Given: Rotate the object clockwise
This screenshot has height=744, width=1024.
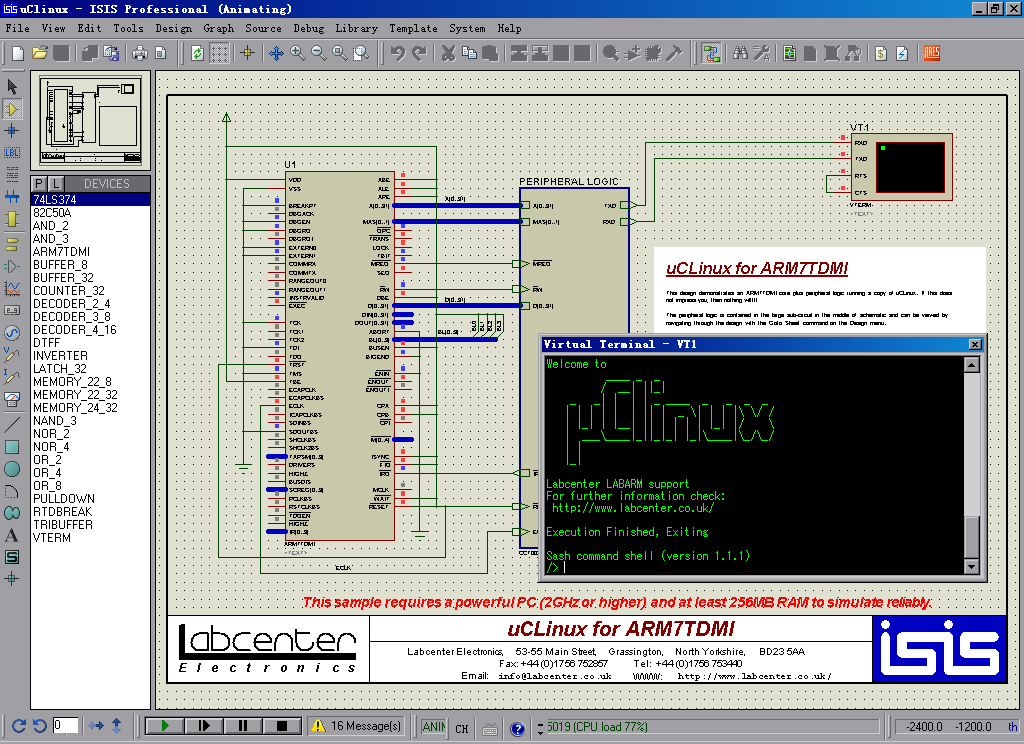Looking at the screenshot, I should point(19,726).
